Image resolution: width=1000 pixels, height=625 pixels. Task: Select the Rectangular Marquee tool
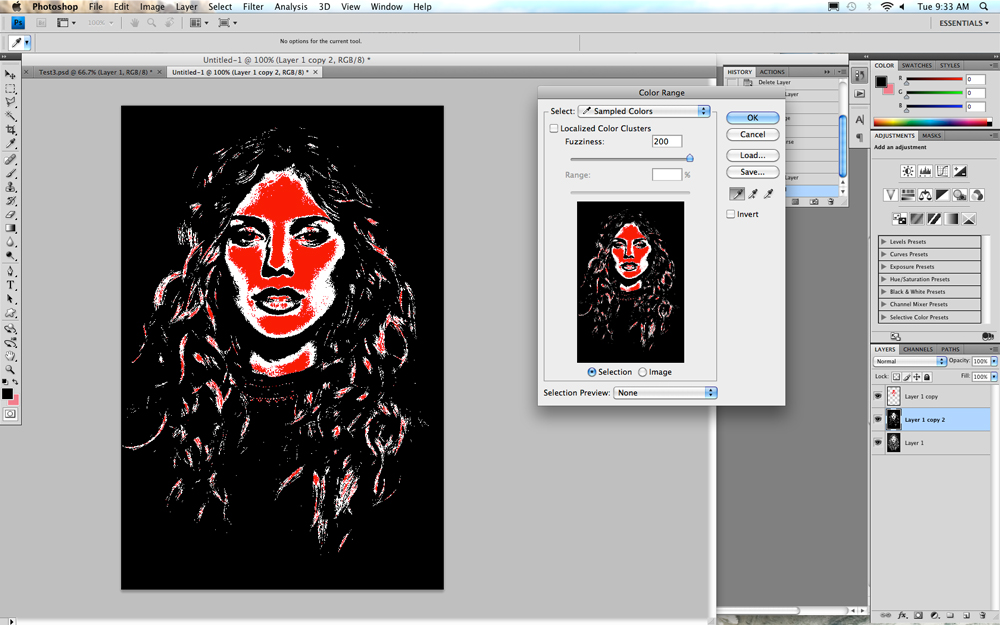[10, 89]
